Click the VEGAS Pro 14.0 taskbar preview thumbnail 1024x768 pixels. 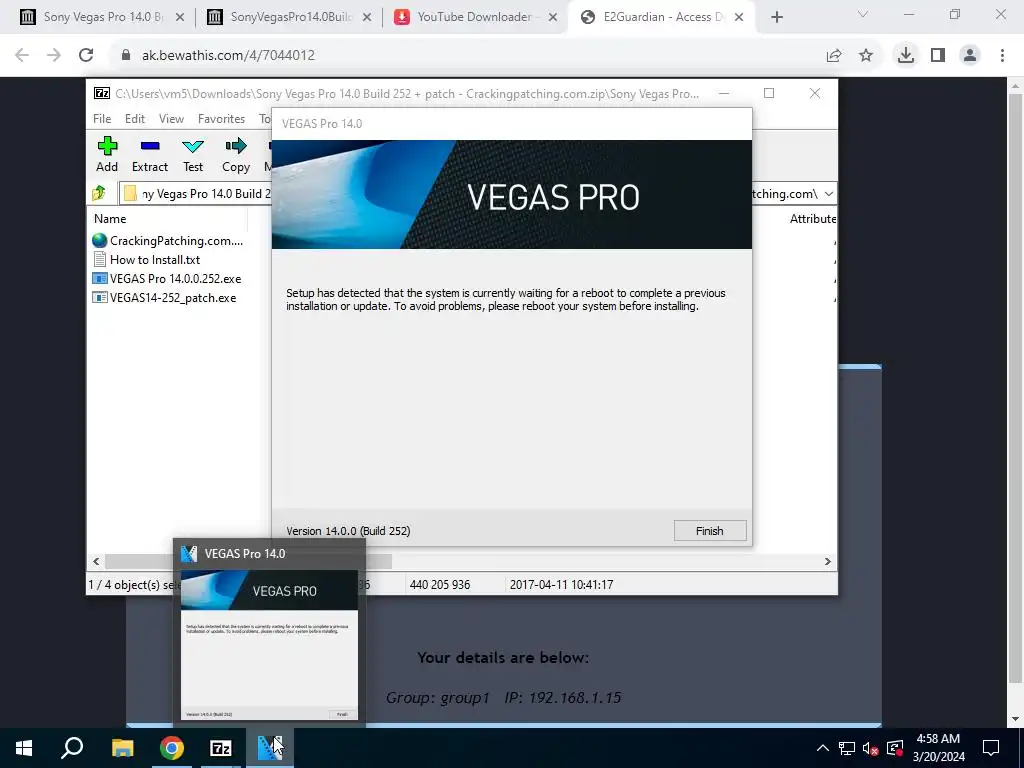pyautogui.click(x=269, y=645)
